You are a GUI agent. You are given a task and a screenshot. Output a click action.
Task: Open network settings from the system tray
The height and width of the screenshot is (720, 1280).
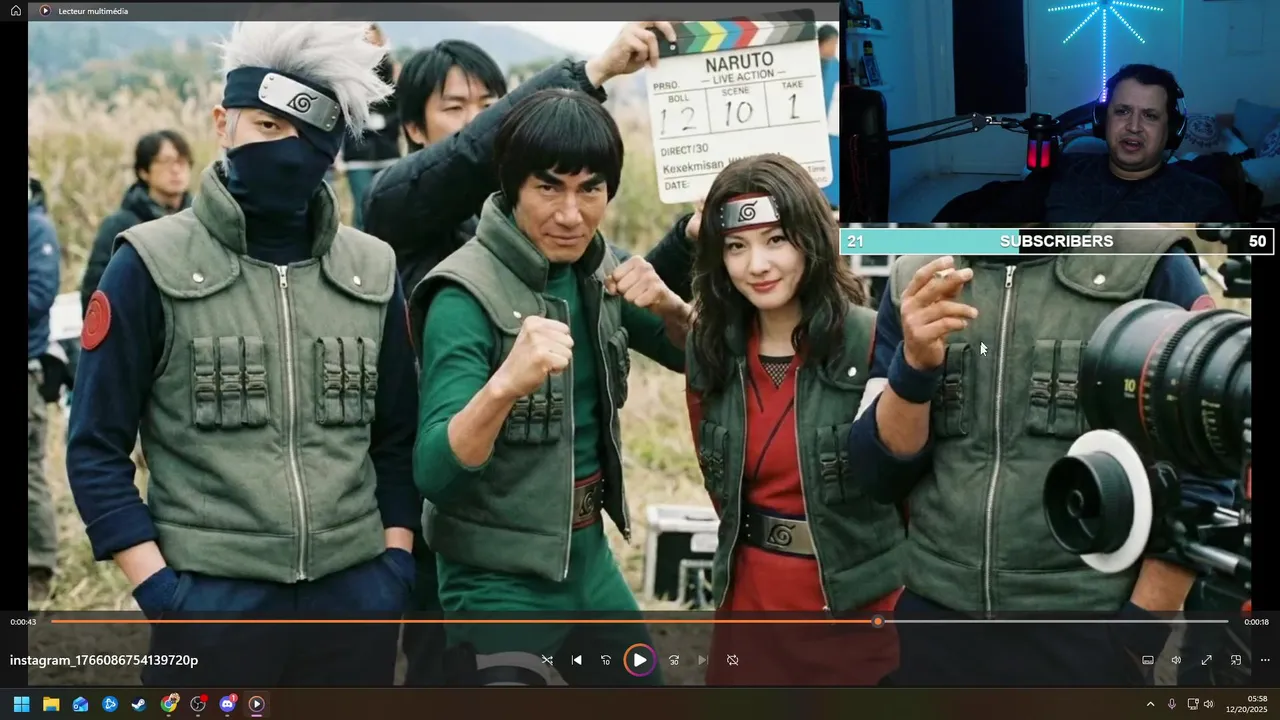pos(1193,704)
